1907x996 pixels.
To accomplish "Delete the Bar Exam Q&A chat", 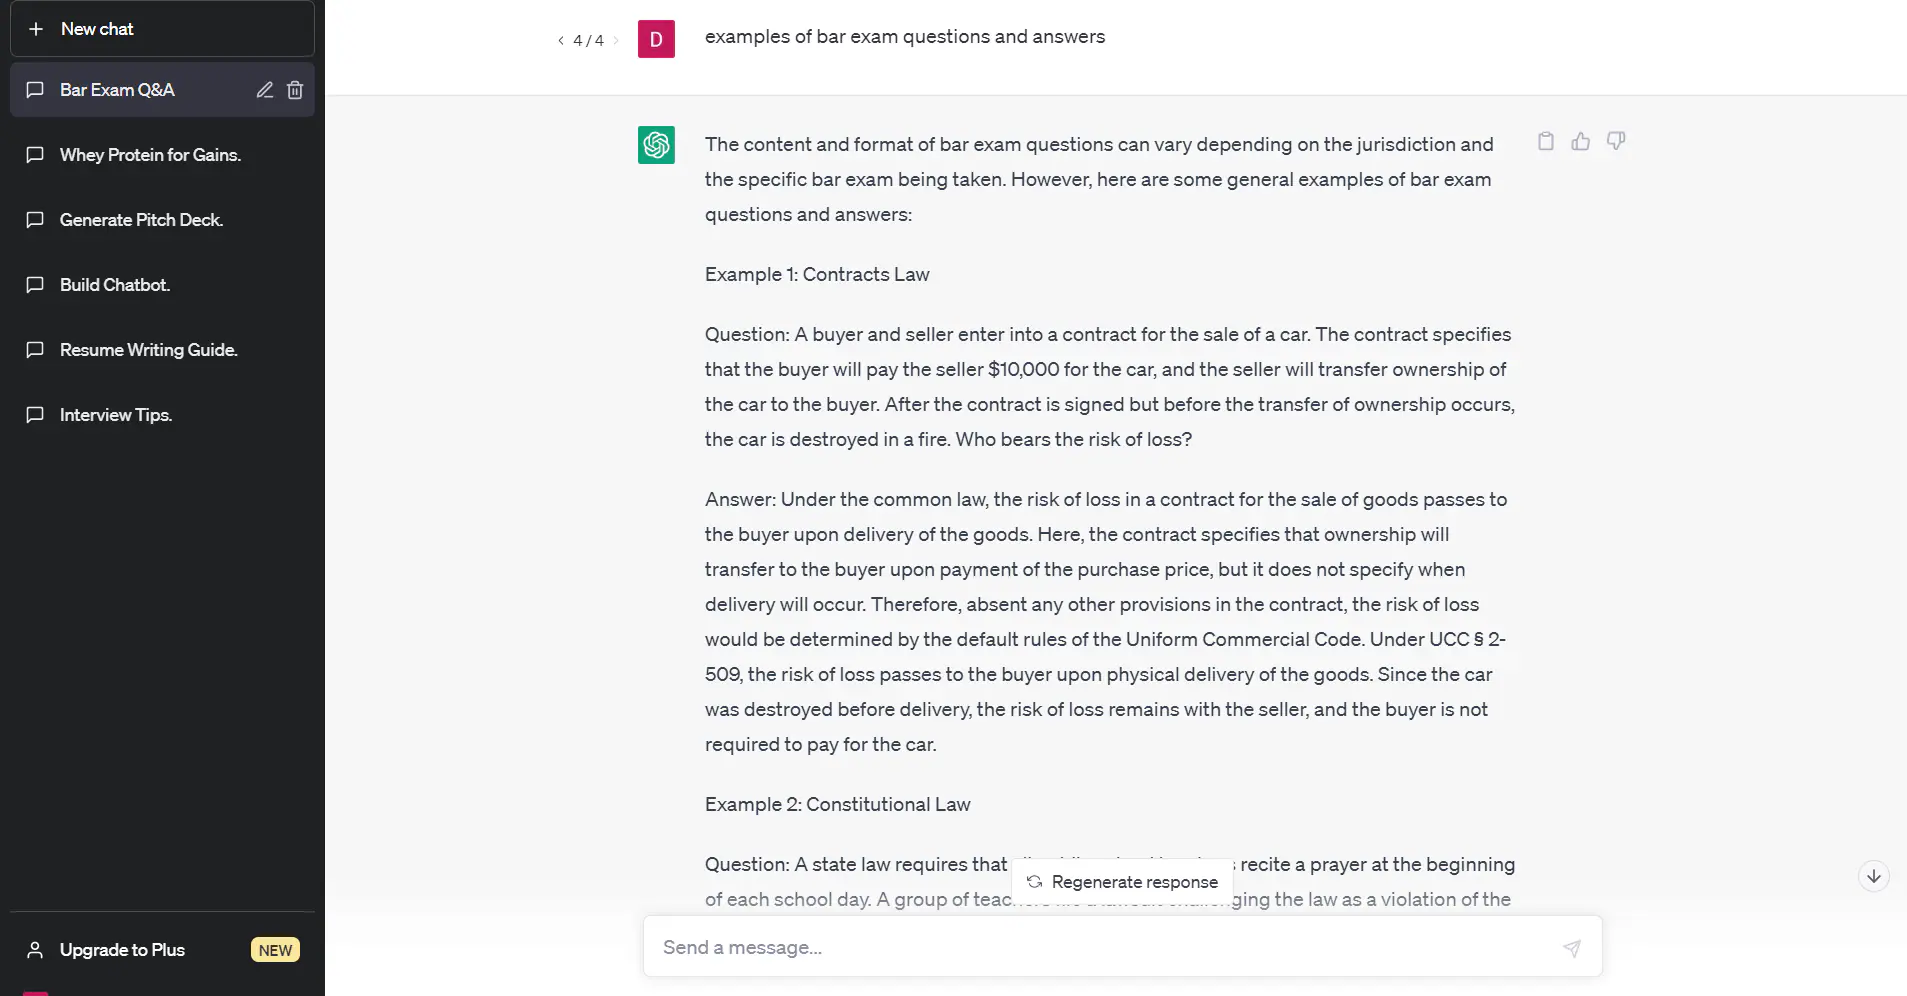I will (x=295, y=90).
